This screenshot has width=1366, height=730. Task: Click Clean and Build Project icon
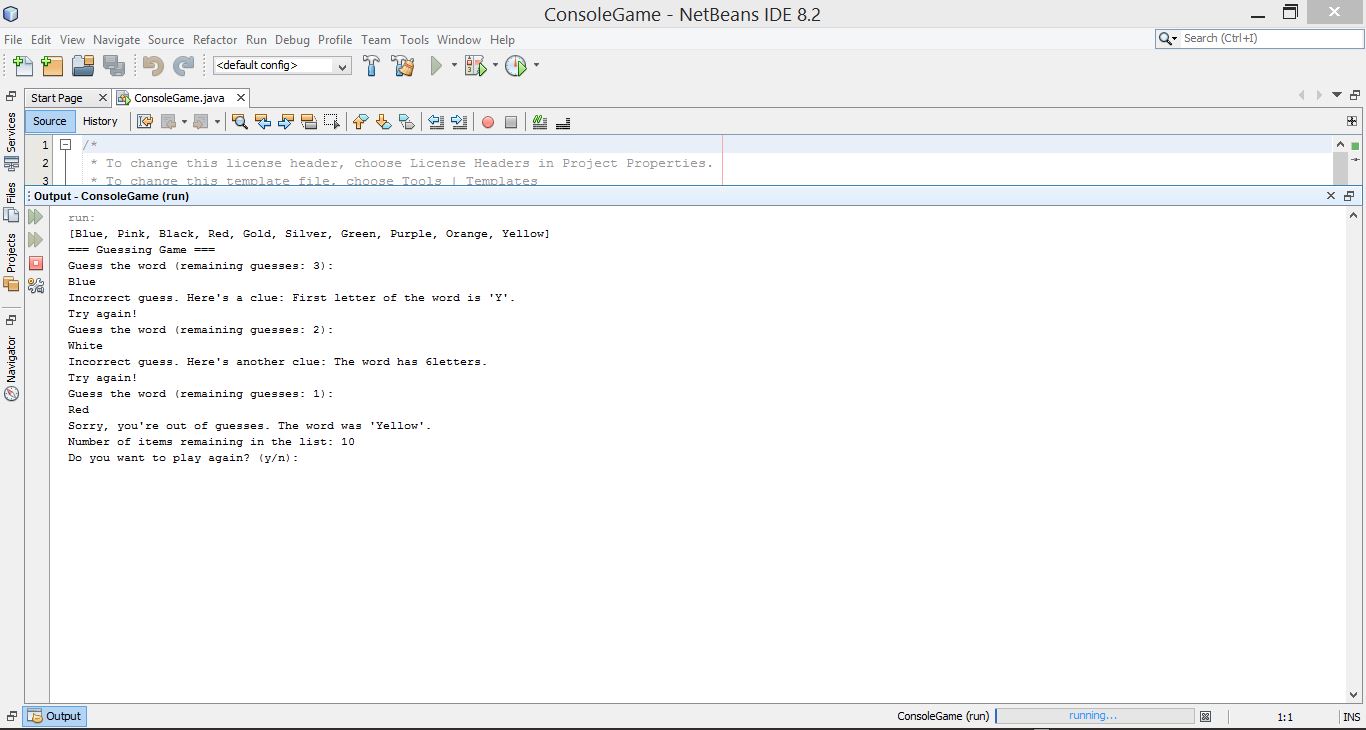tap(403, 66)
